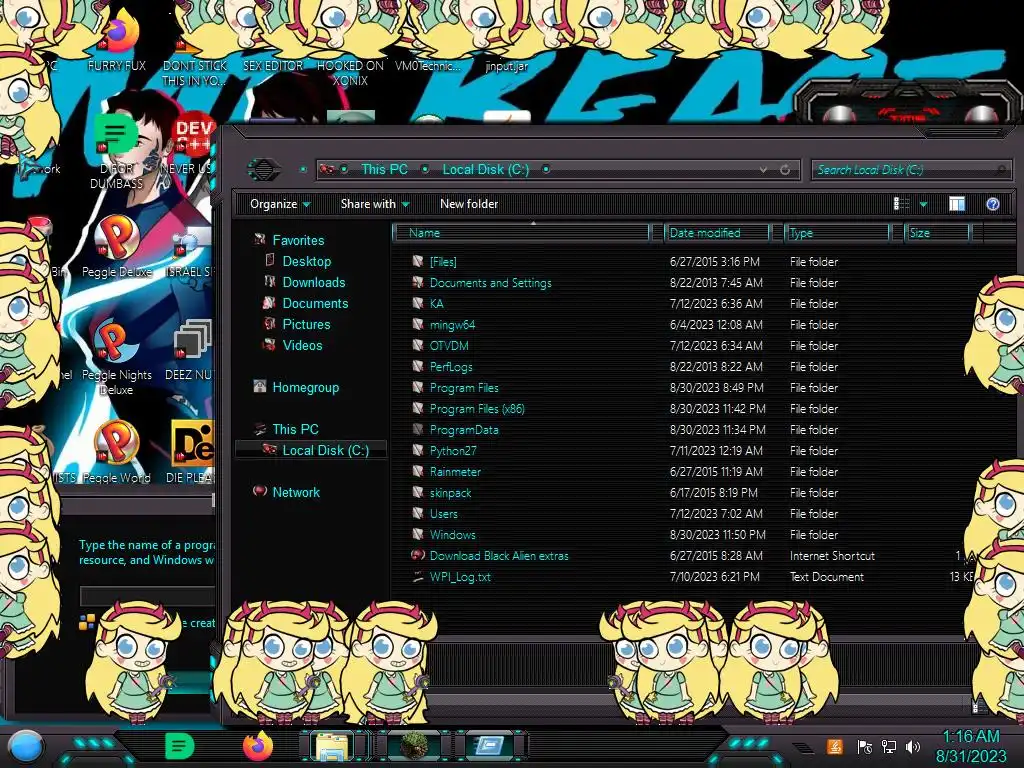Sort by the Size column header
This screenshot has width=1024, height=768.
[x=936, y=232]
